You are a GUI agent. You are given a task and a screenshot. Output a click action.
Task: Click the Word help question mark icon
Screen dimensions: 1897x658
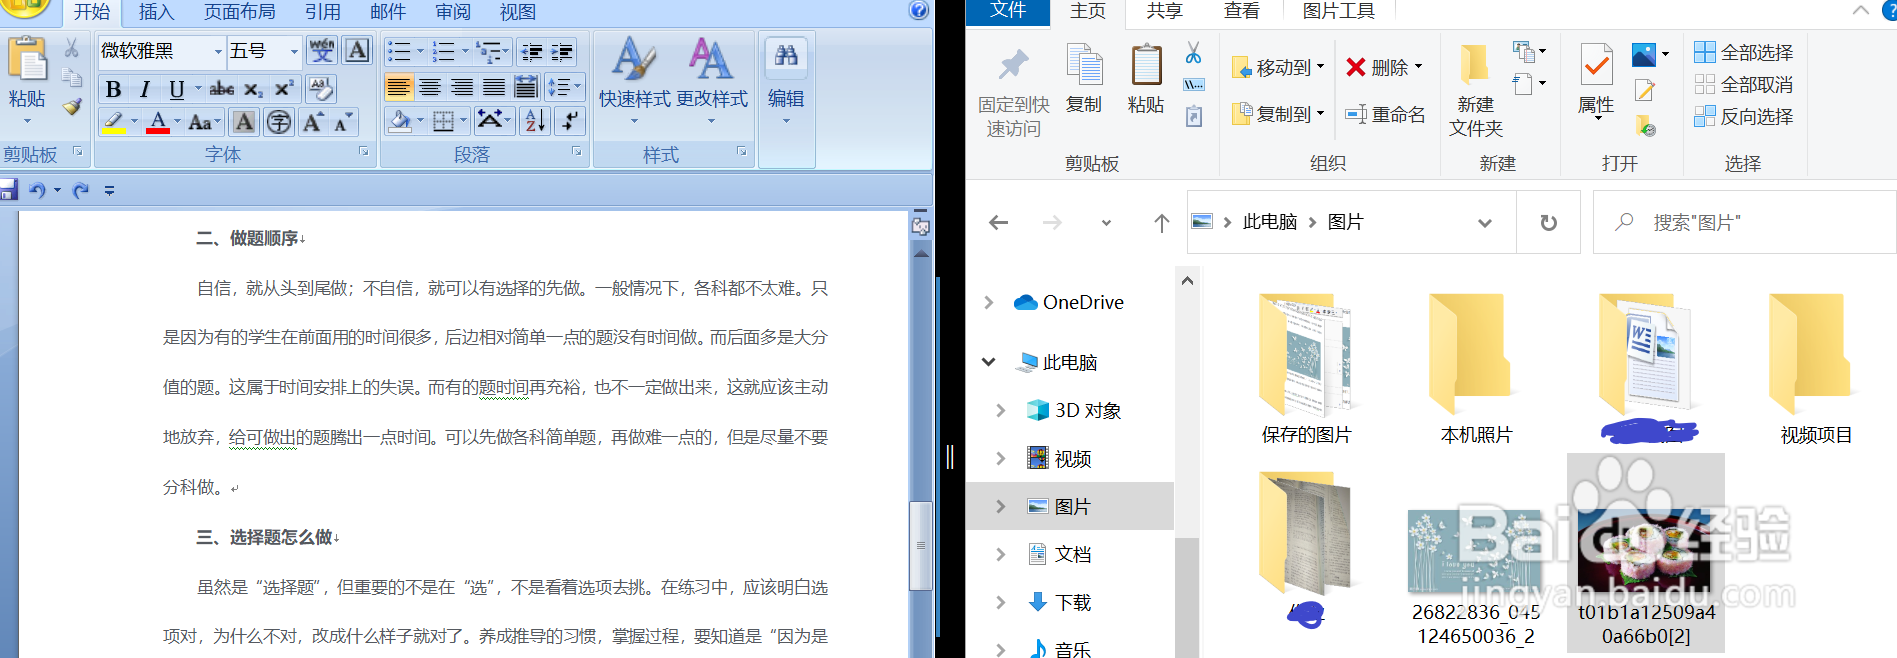[919, 10]
